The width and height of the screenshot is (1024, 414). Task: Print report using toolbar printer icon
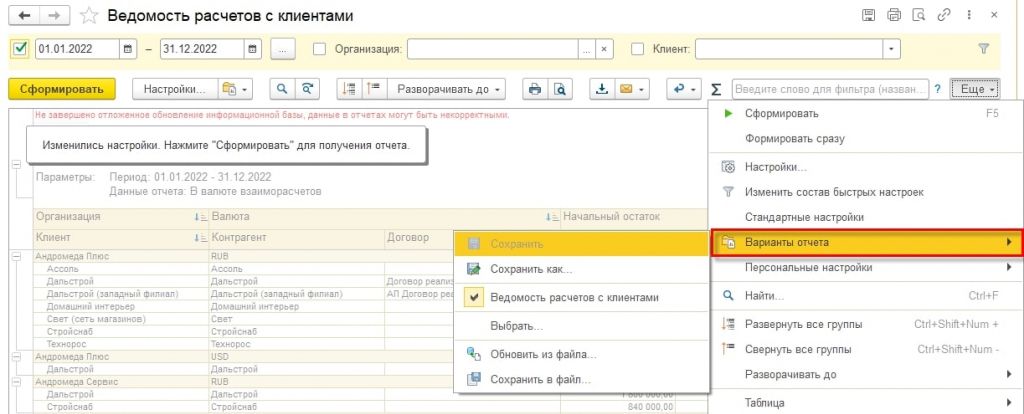click(x=535, y=89)
